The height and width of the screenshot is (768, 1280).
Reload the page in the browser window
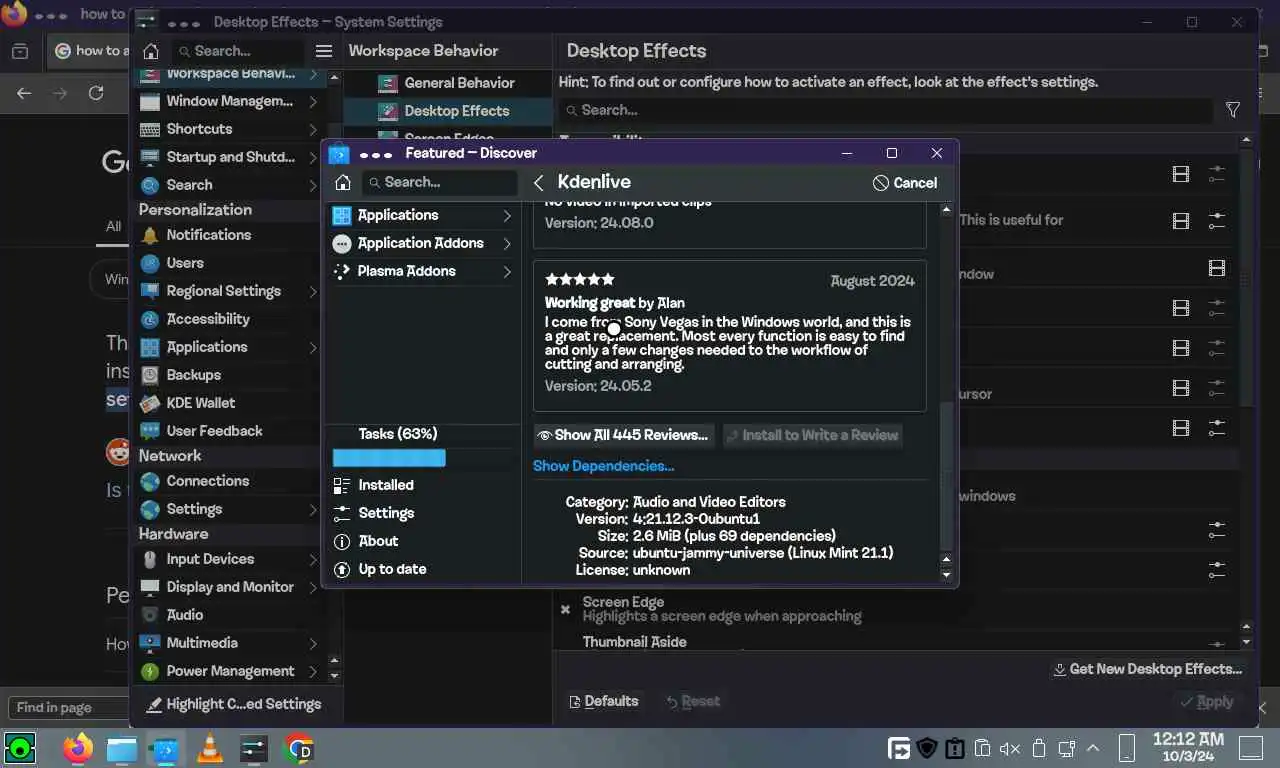(x=96, y=93)
